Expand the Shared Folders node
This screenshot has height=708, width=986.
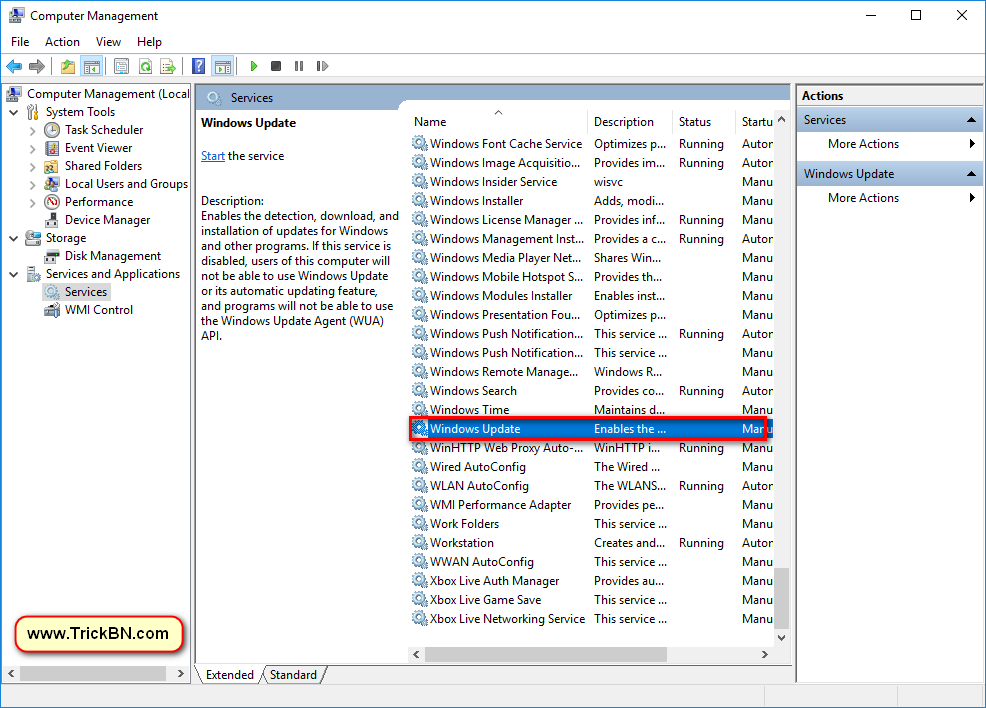pos(33,167)
